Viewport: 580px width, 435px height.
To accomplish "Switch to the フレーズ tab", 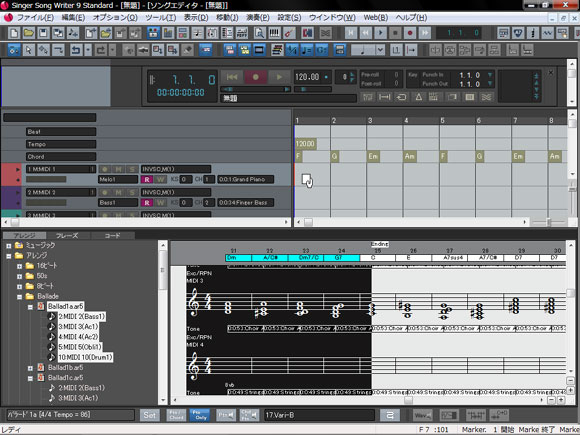I will [67, 235].
